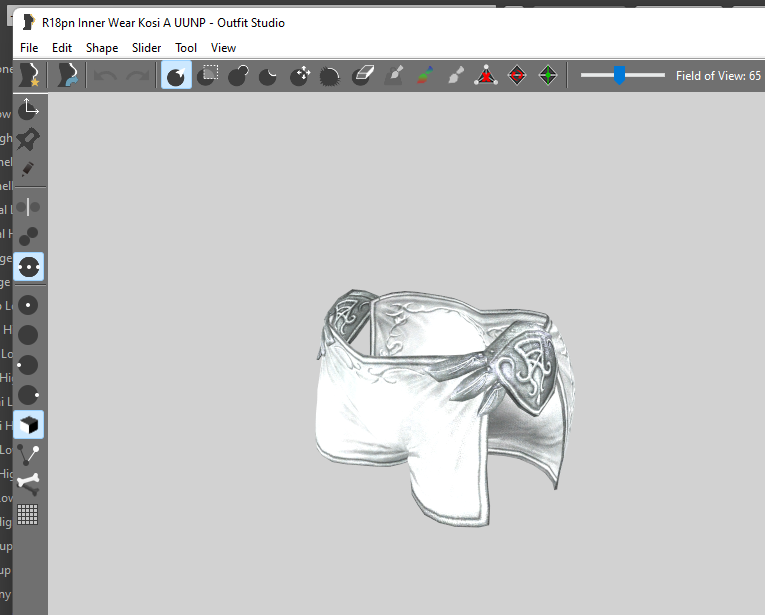Open the Tool menu
Screen dimensions: 765x615
pyautogui.click(x=186, y=48)
